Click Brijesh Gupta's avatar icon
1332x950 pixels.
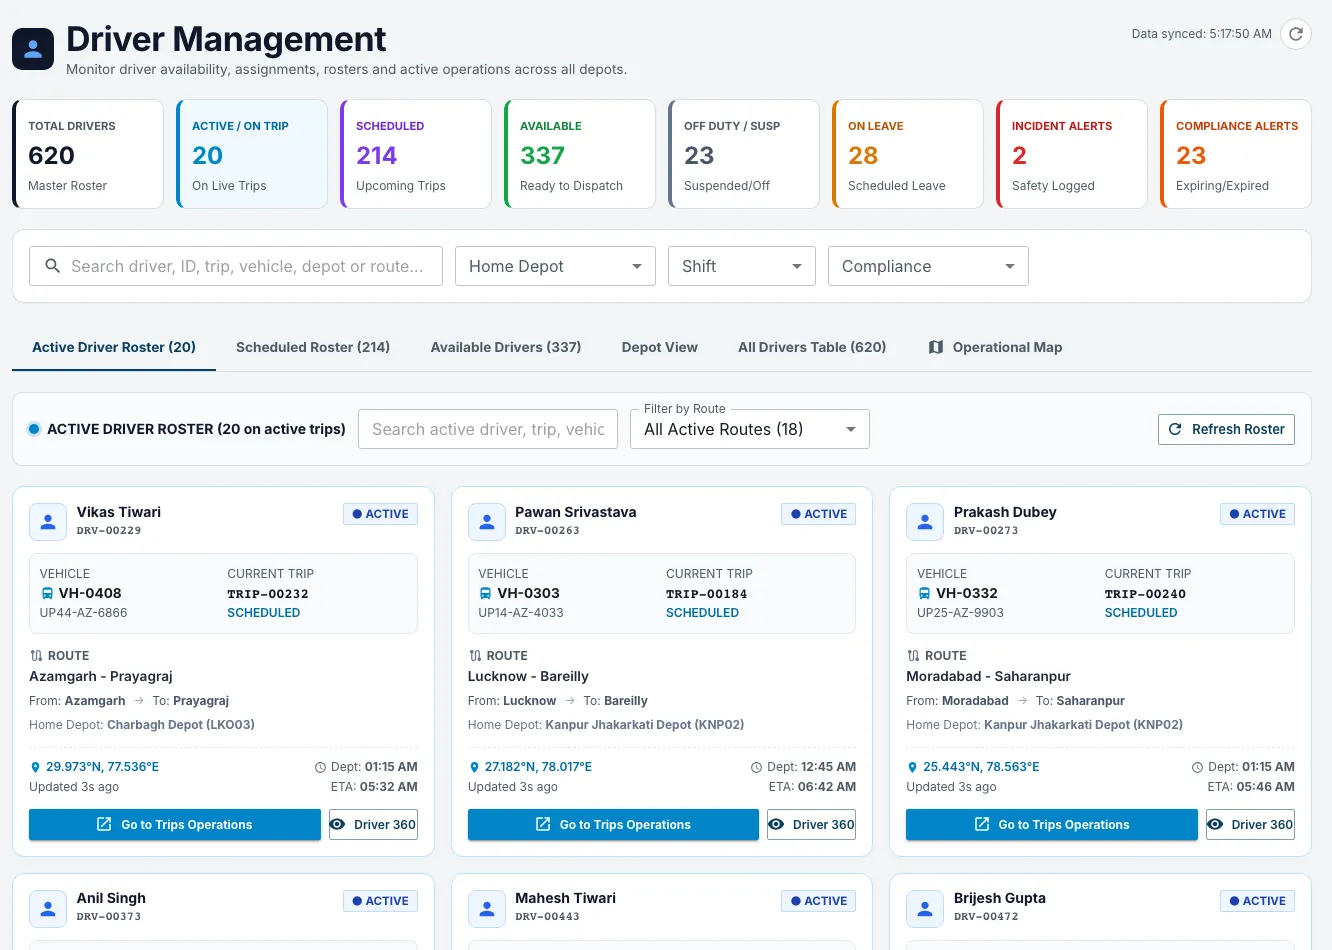(x=925, y=908)
